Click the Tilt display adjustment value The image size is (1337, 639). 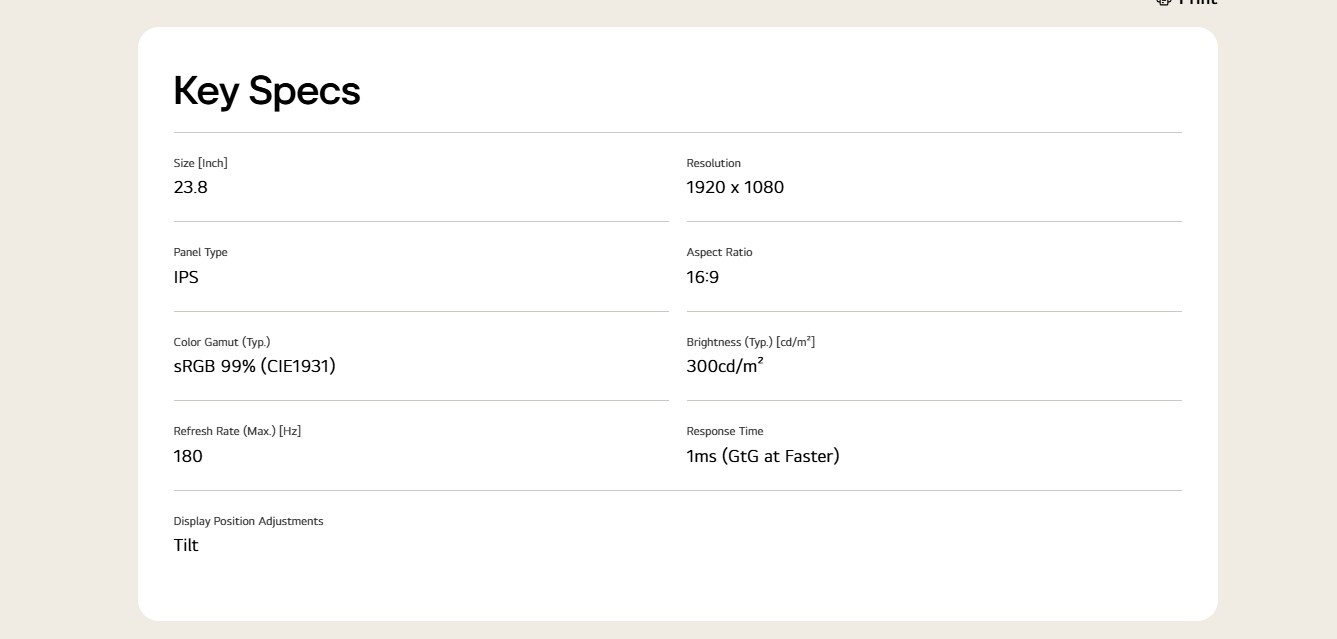[186, 545]
